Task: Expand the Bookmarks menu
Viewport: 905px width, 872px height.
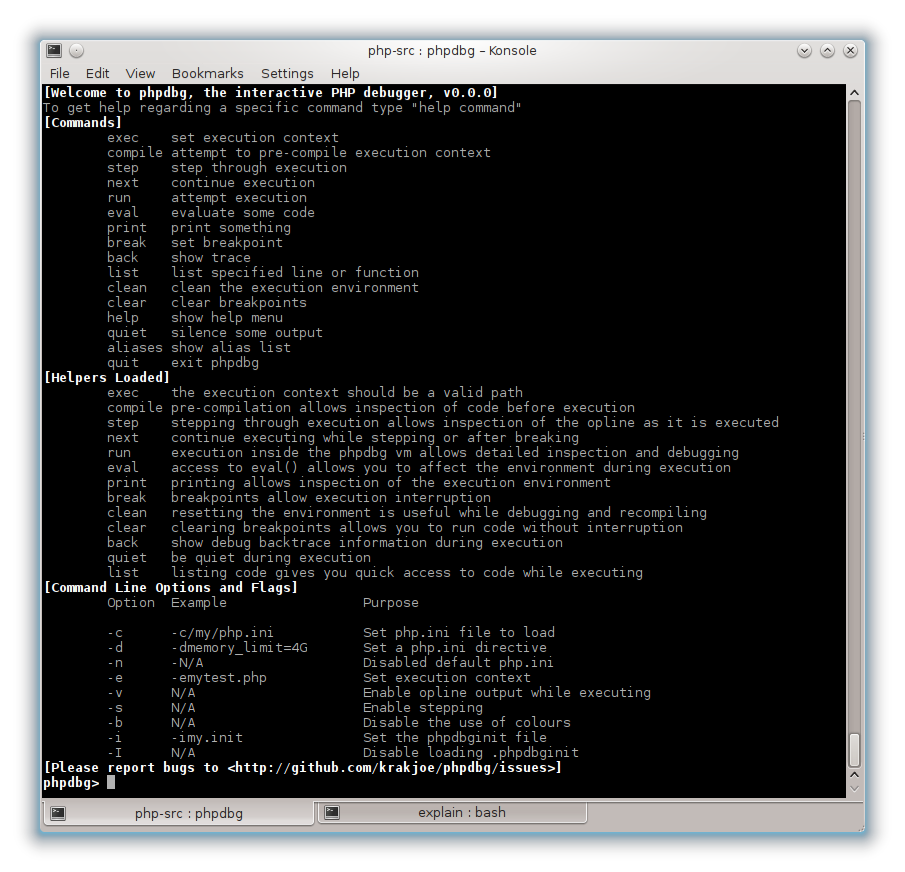Action: [207, 73]
